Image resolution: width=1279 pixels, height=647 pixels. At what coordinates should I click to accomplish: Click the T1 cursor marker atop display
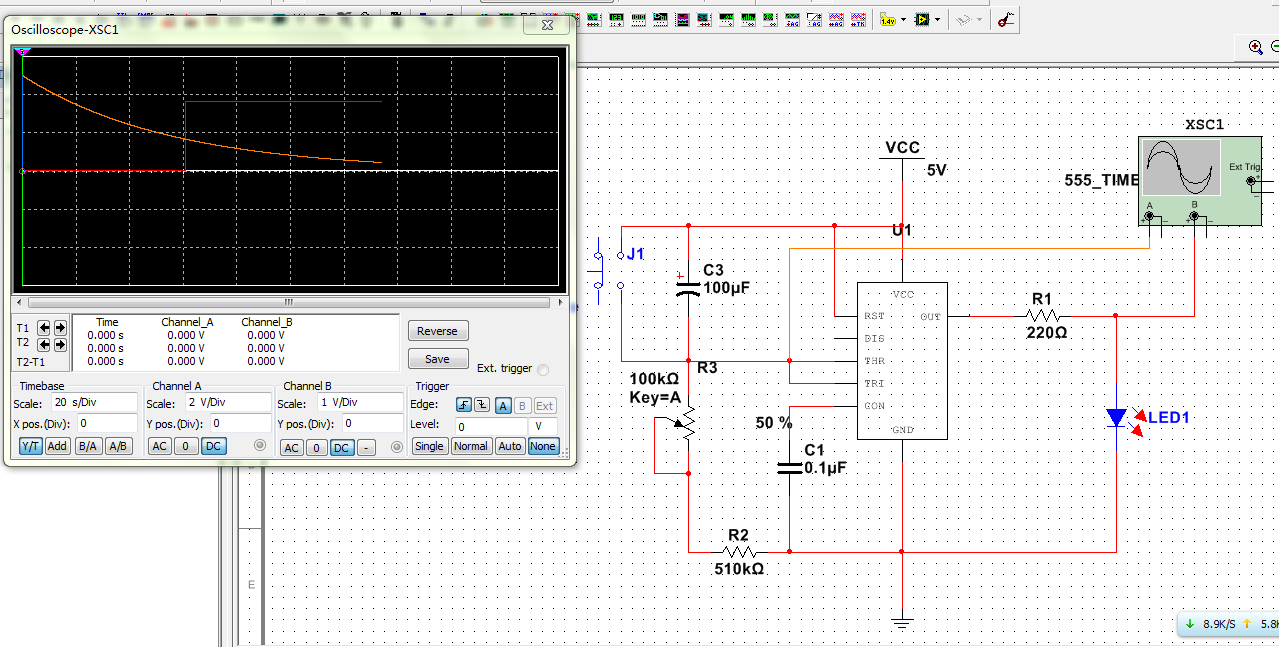click(x=22, y=50)
